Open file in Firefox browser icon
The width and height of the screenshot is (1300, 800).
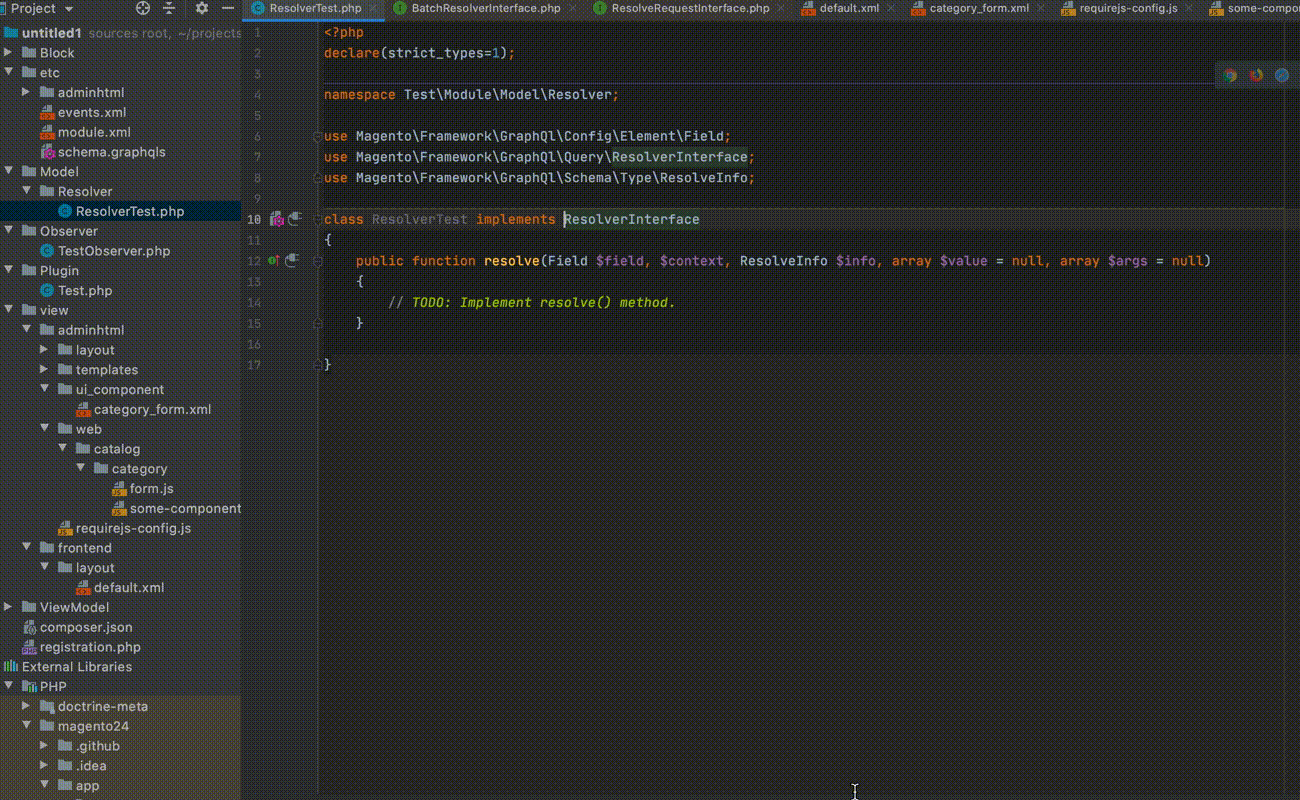[x=1256, y=75]
